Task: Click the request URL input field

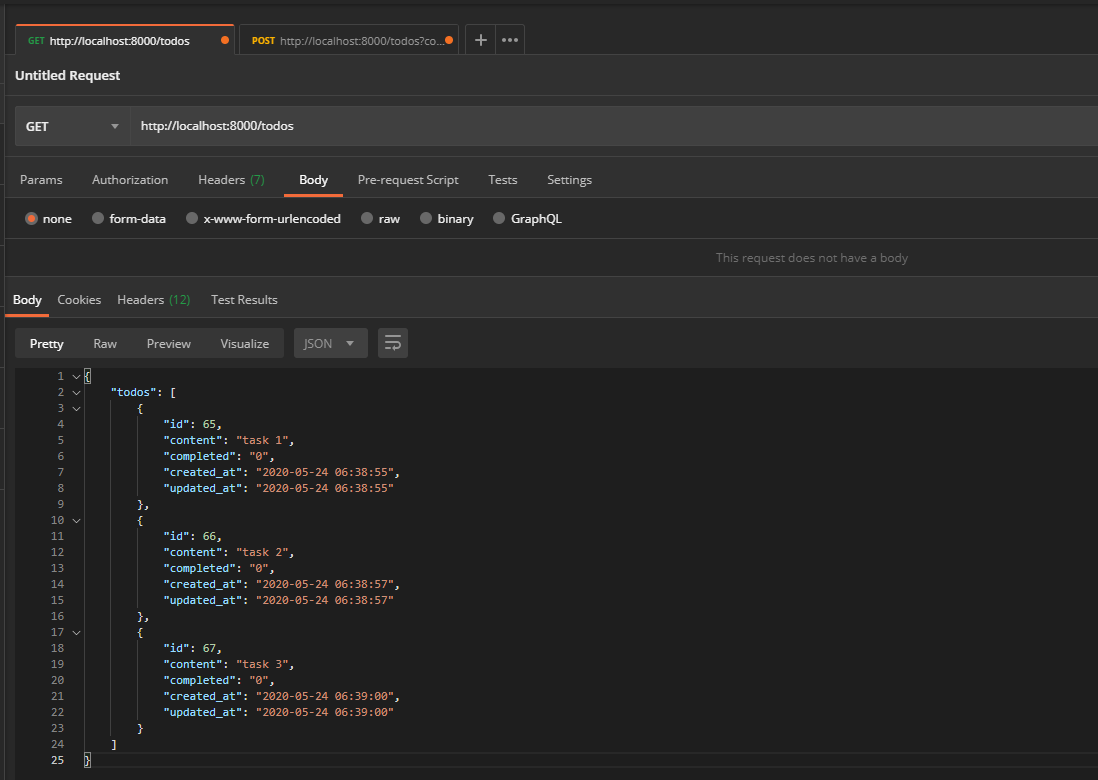Action: tap(600, 127)
